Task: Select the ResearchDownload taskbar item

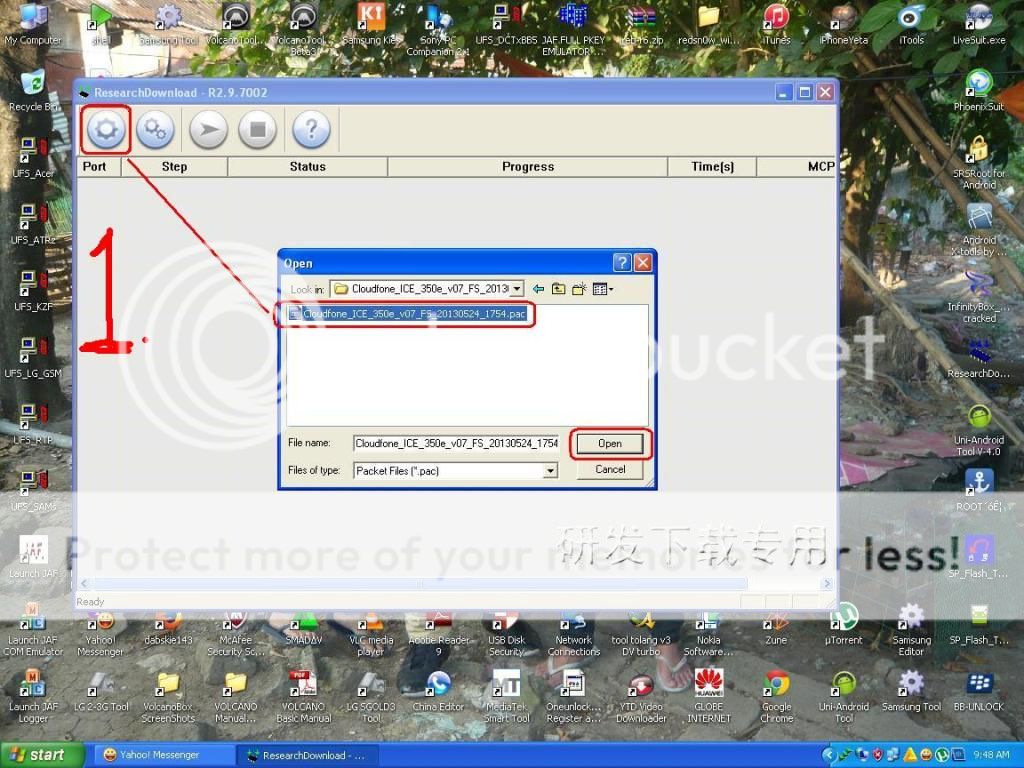Action: click(305, 755)
